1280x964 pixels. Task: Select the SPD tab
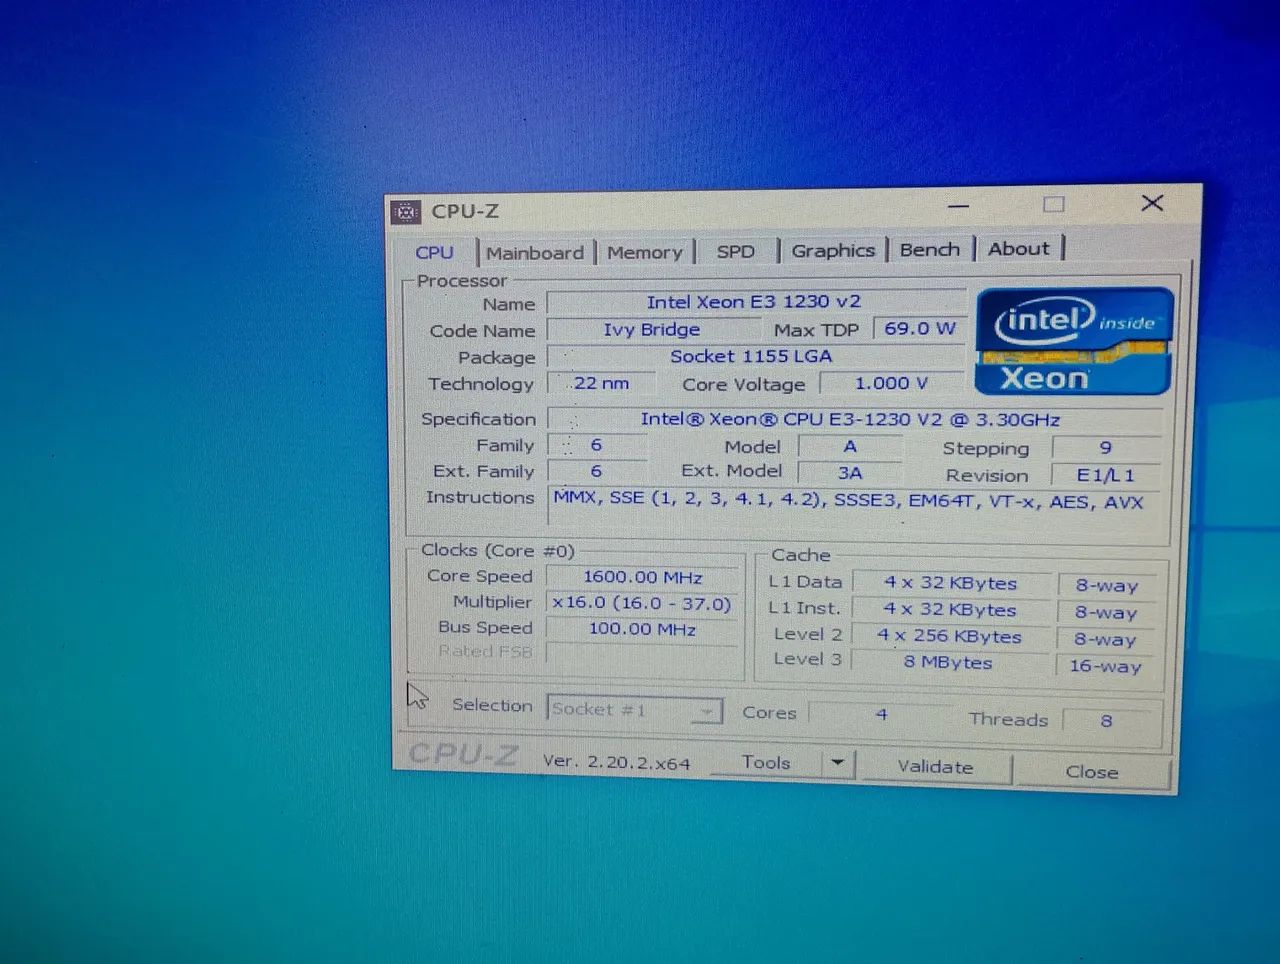[x=736, y=252]
